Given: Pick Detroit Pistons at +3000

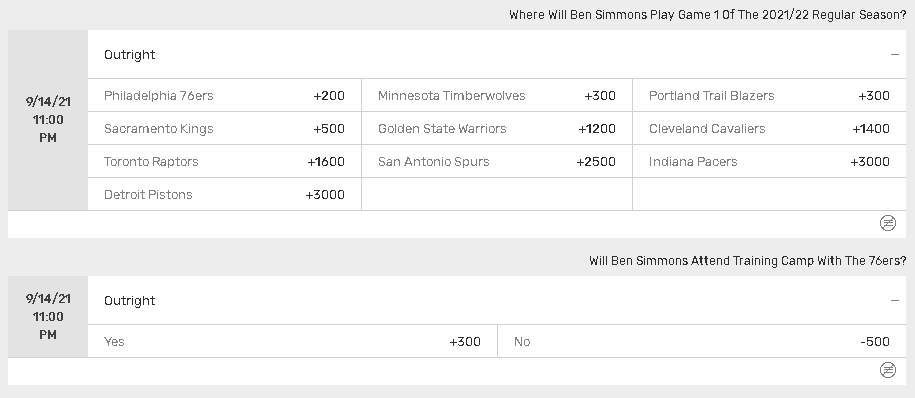Looking at the screenshot, I should click(225, 194).
